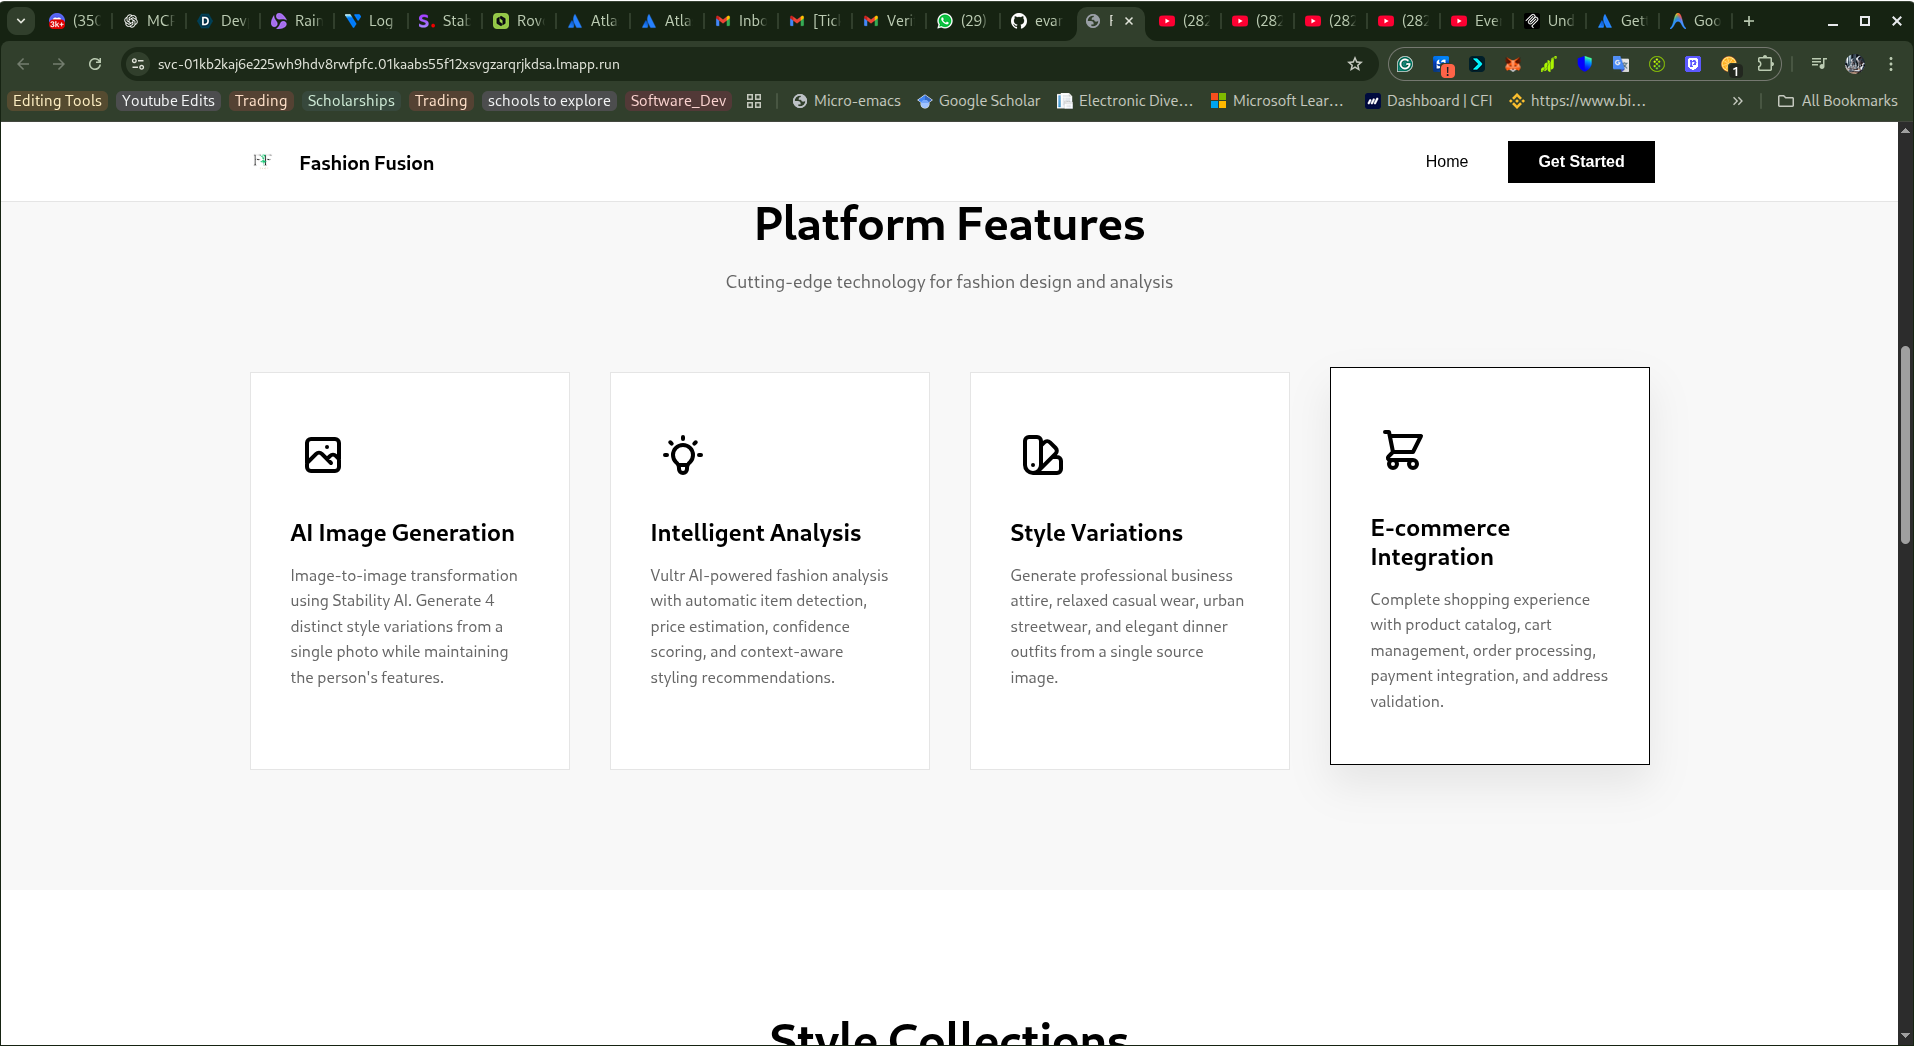View site information icon in address bar
The width and height of the screenshot is (1914, 1046).
coord(138,64)
